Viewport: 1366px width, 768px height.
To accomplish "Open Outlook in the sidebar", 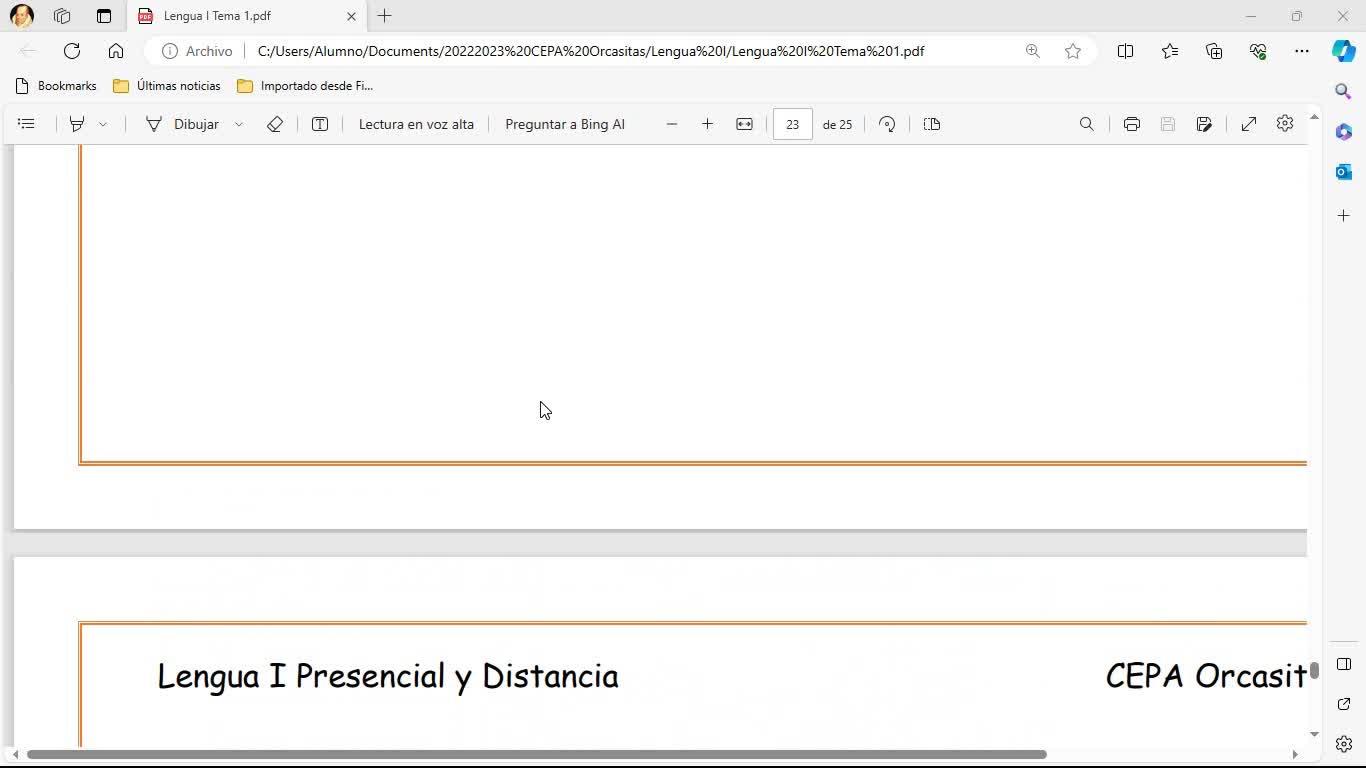I will 1344,172.
